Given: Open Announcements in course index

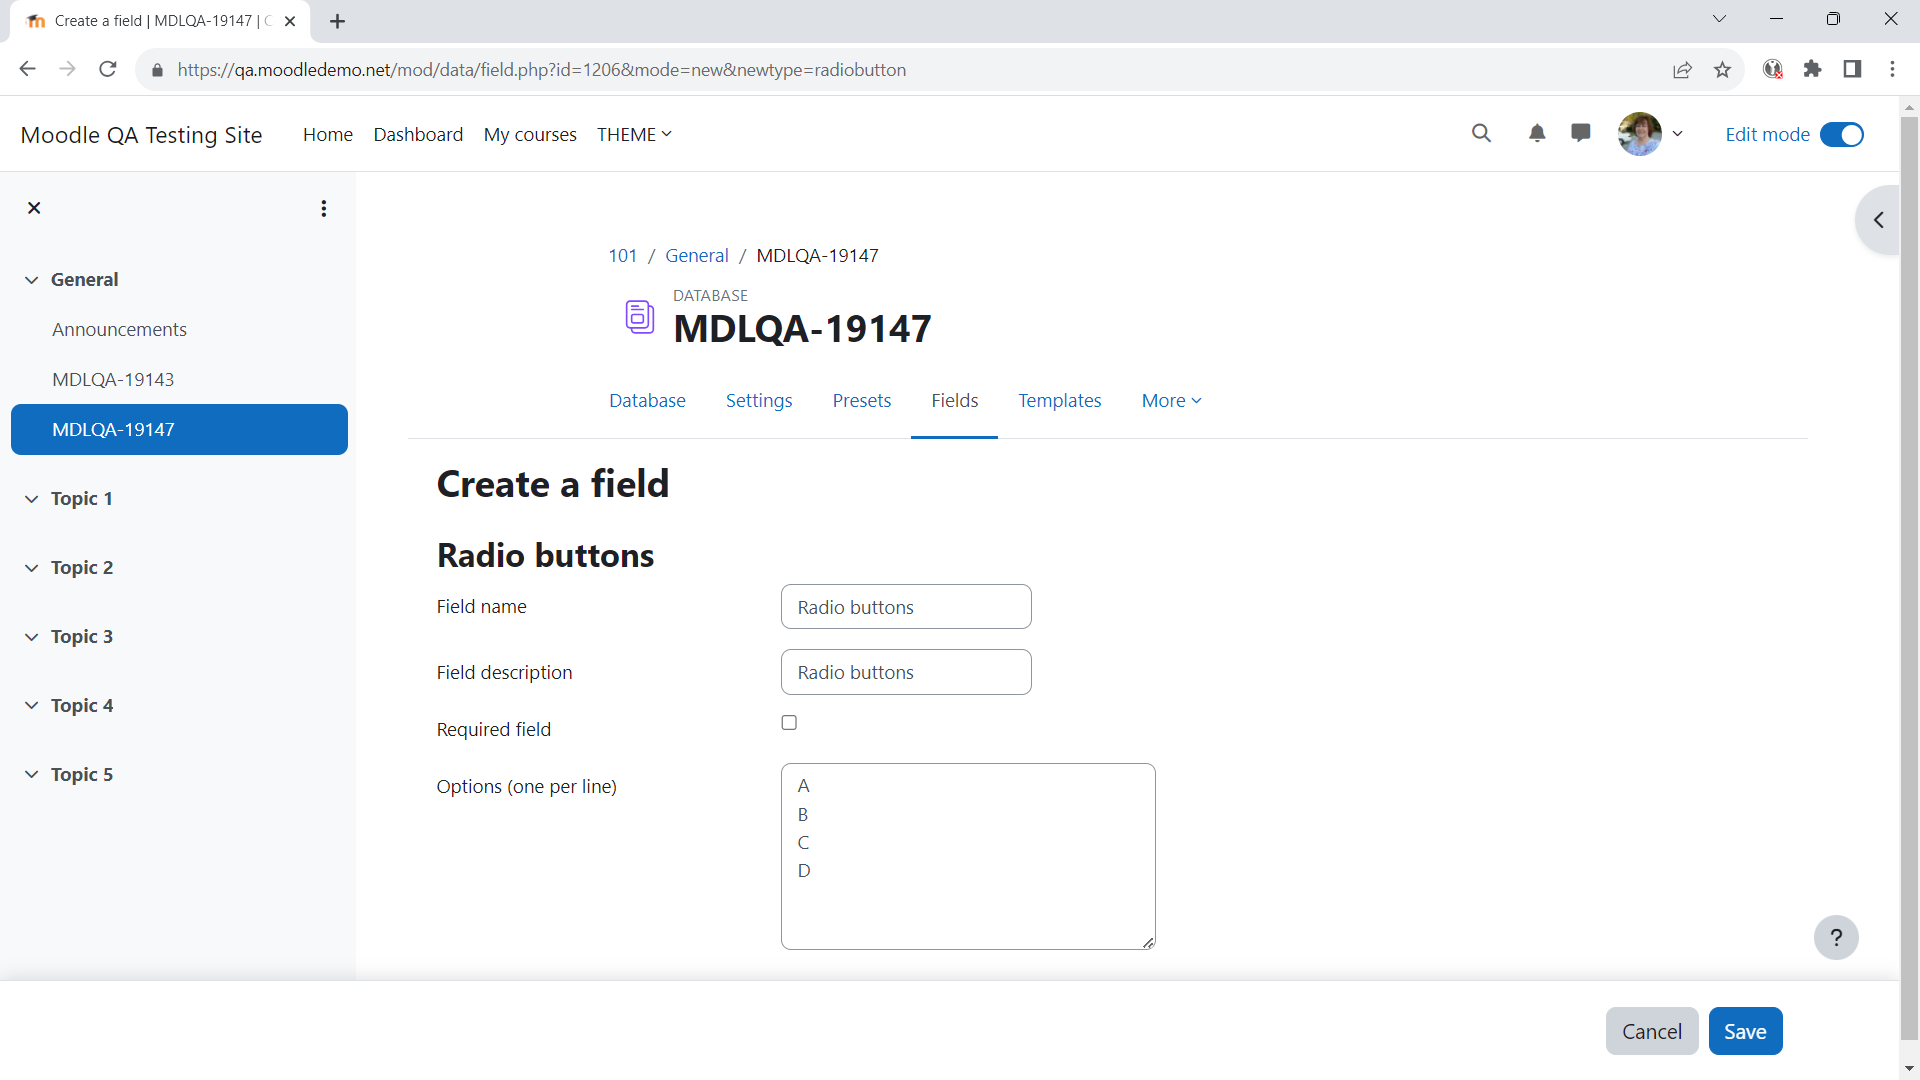Looking at the screenshot, I should (x=119, y=329).
